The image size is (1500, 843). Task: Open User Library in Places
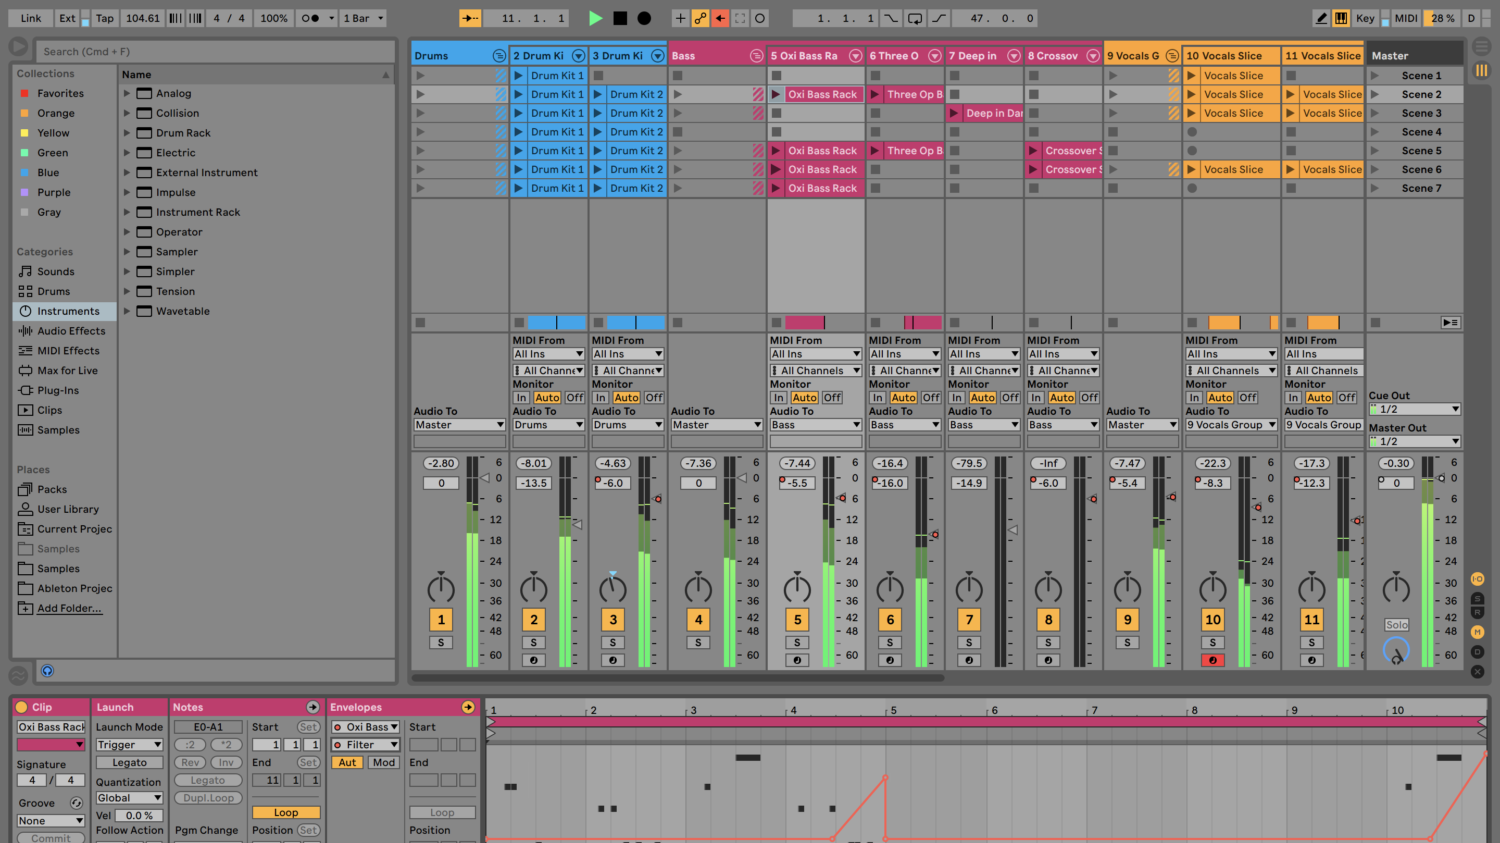coord(64,509)
